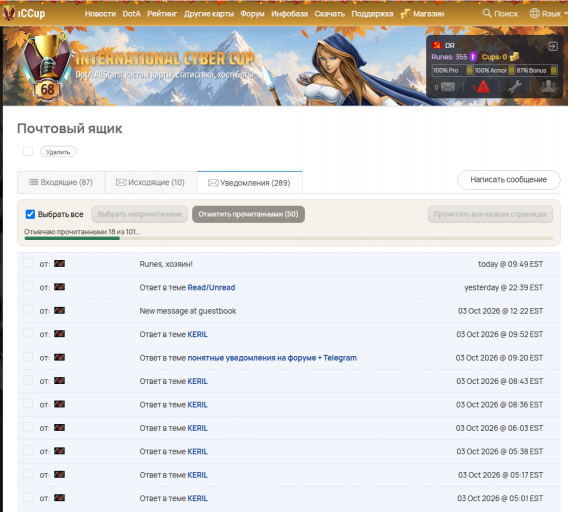
Task: Expand the Язык language dropdown
Action: (x=548, y=14)
